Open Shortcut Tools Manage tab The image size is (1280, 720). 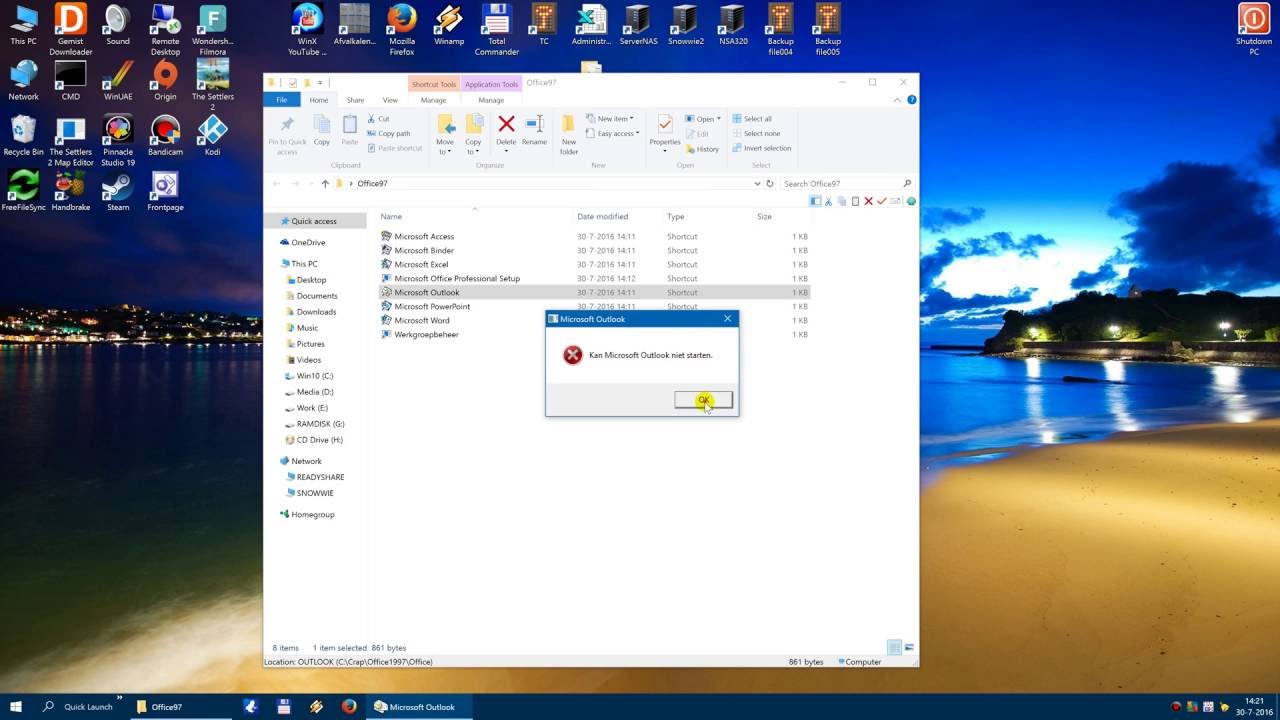[x=433, y=100]
